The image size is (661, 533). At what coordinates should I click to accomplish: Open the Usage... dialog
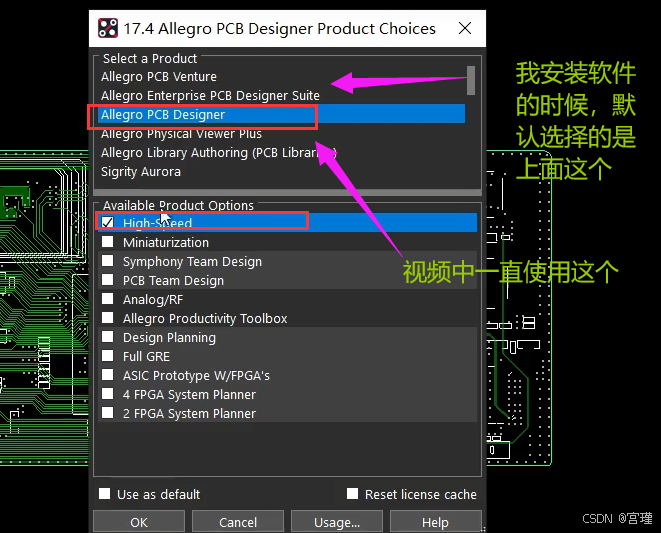pyautogui.click(x=337, y=522)
